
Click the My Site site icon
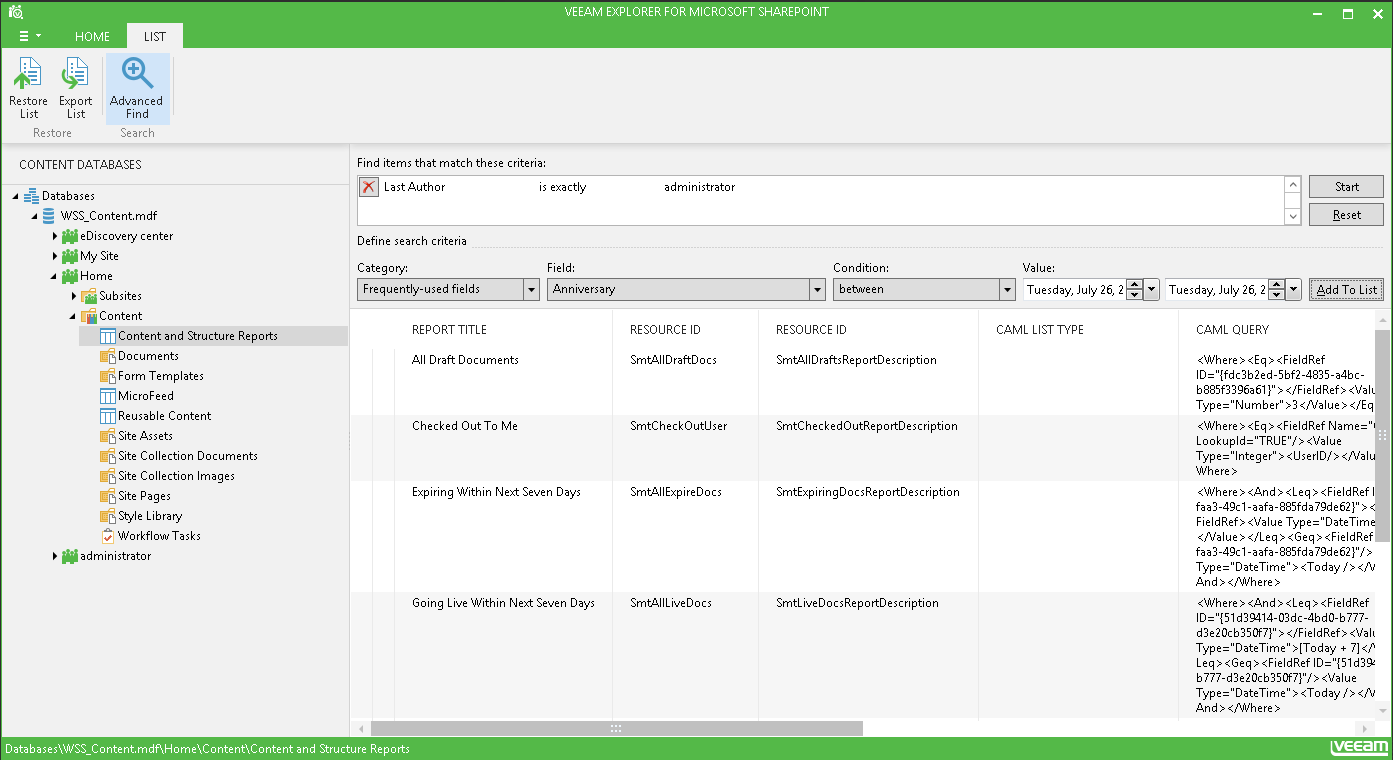click(x=69, y=256)
